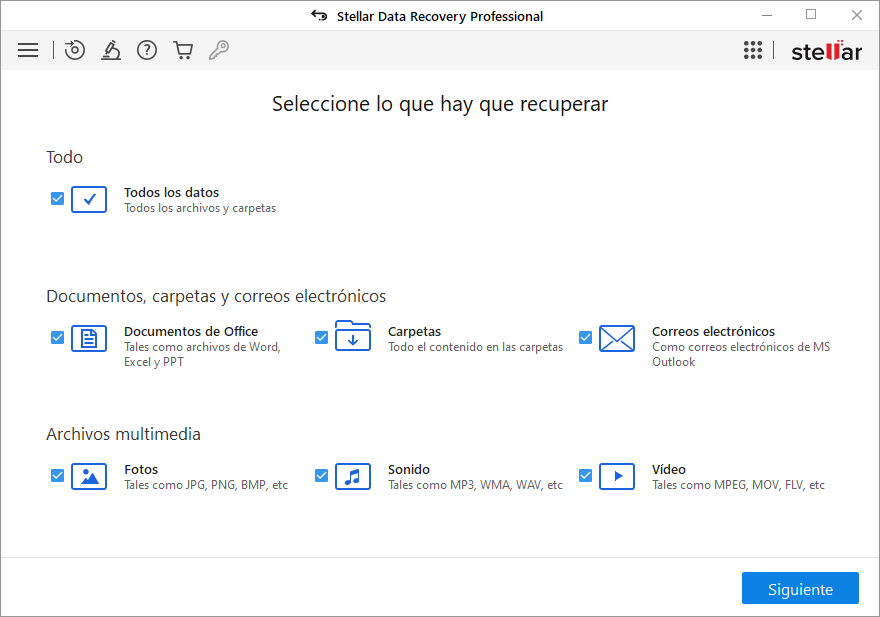The width and height of the screenshot is (880, 617).
Task: Click the Stellar logo
Action: coord(826,51)
